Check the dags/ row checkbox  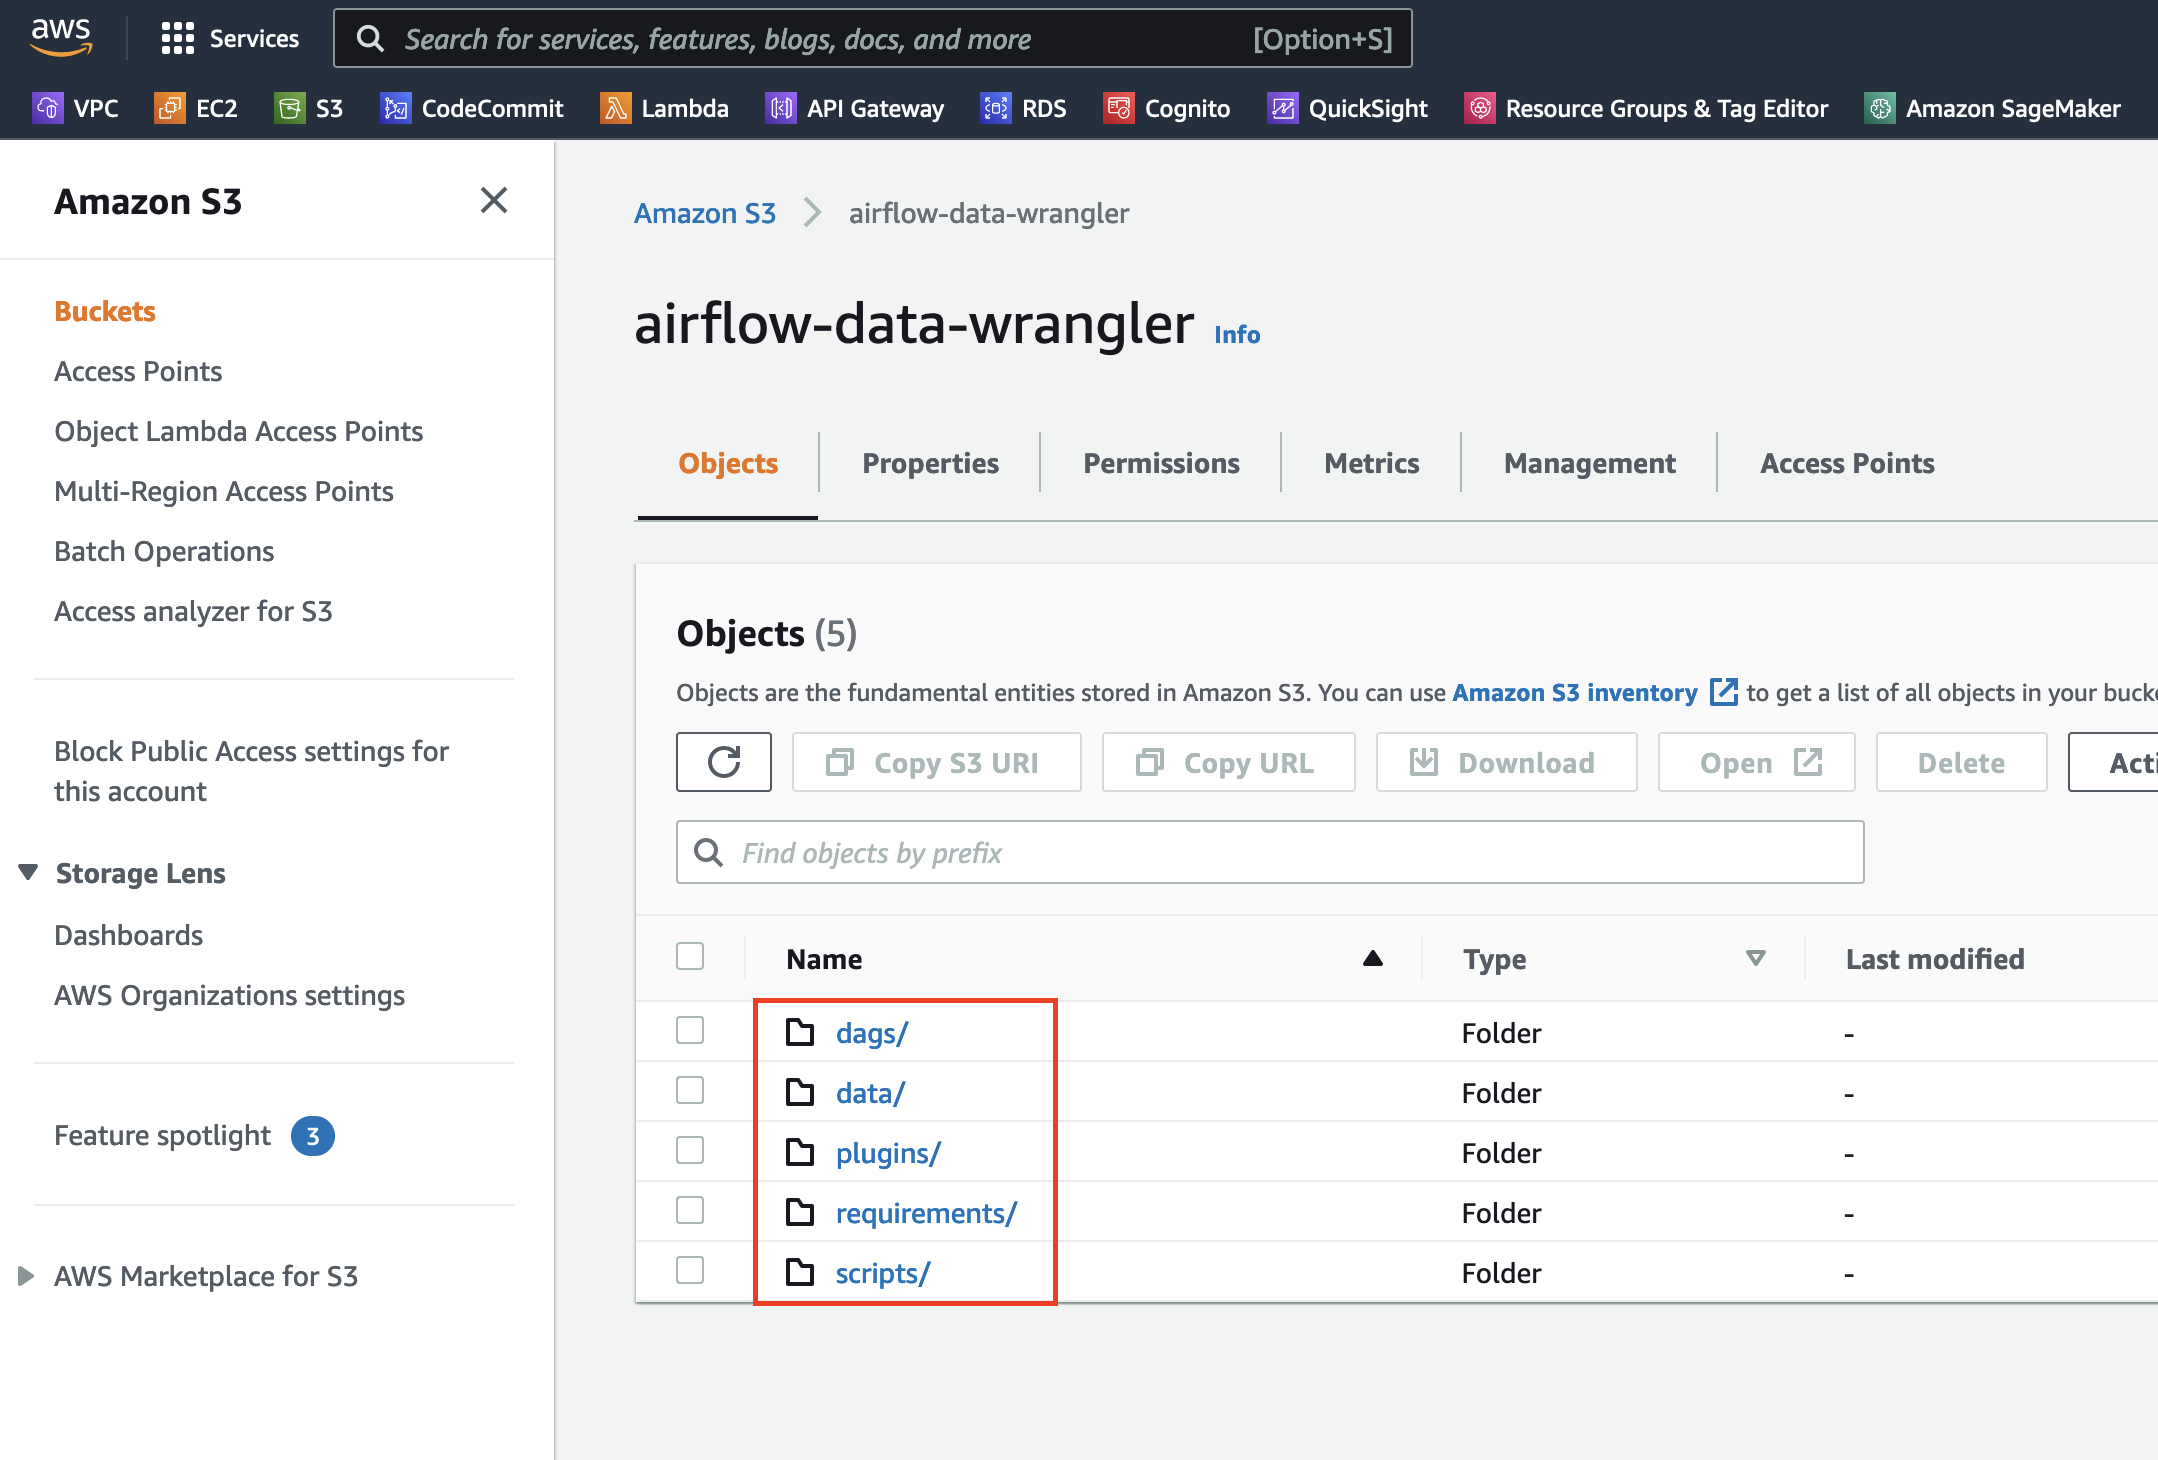coord(690,1030)
